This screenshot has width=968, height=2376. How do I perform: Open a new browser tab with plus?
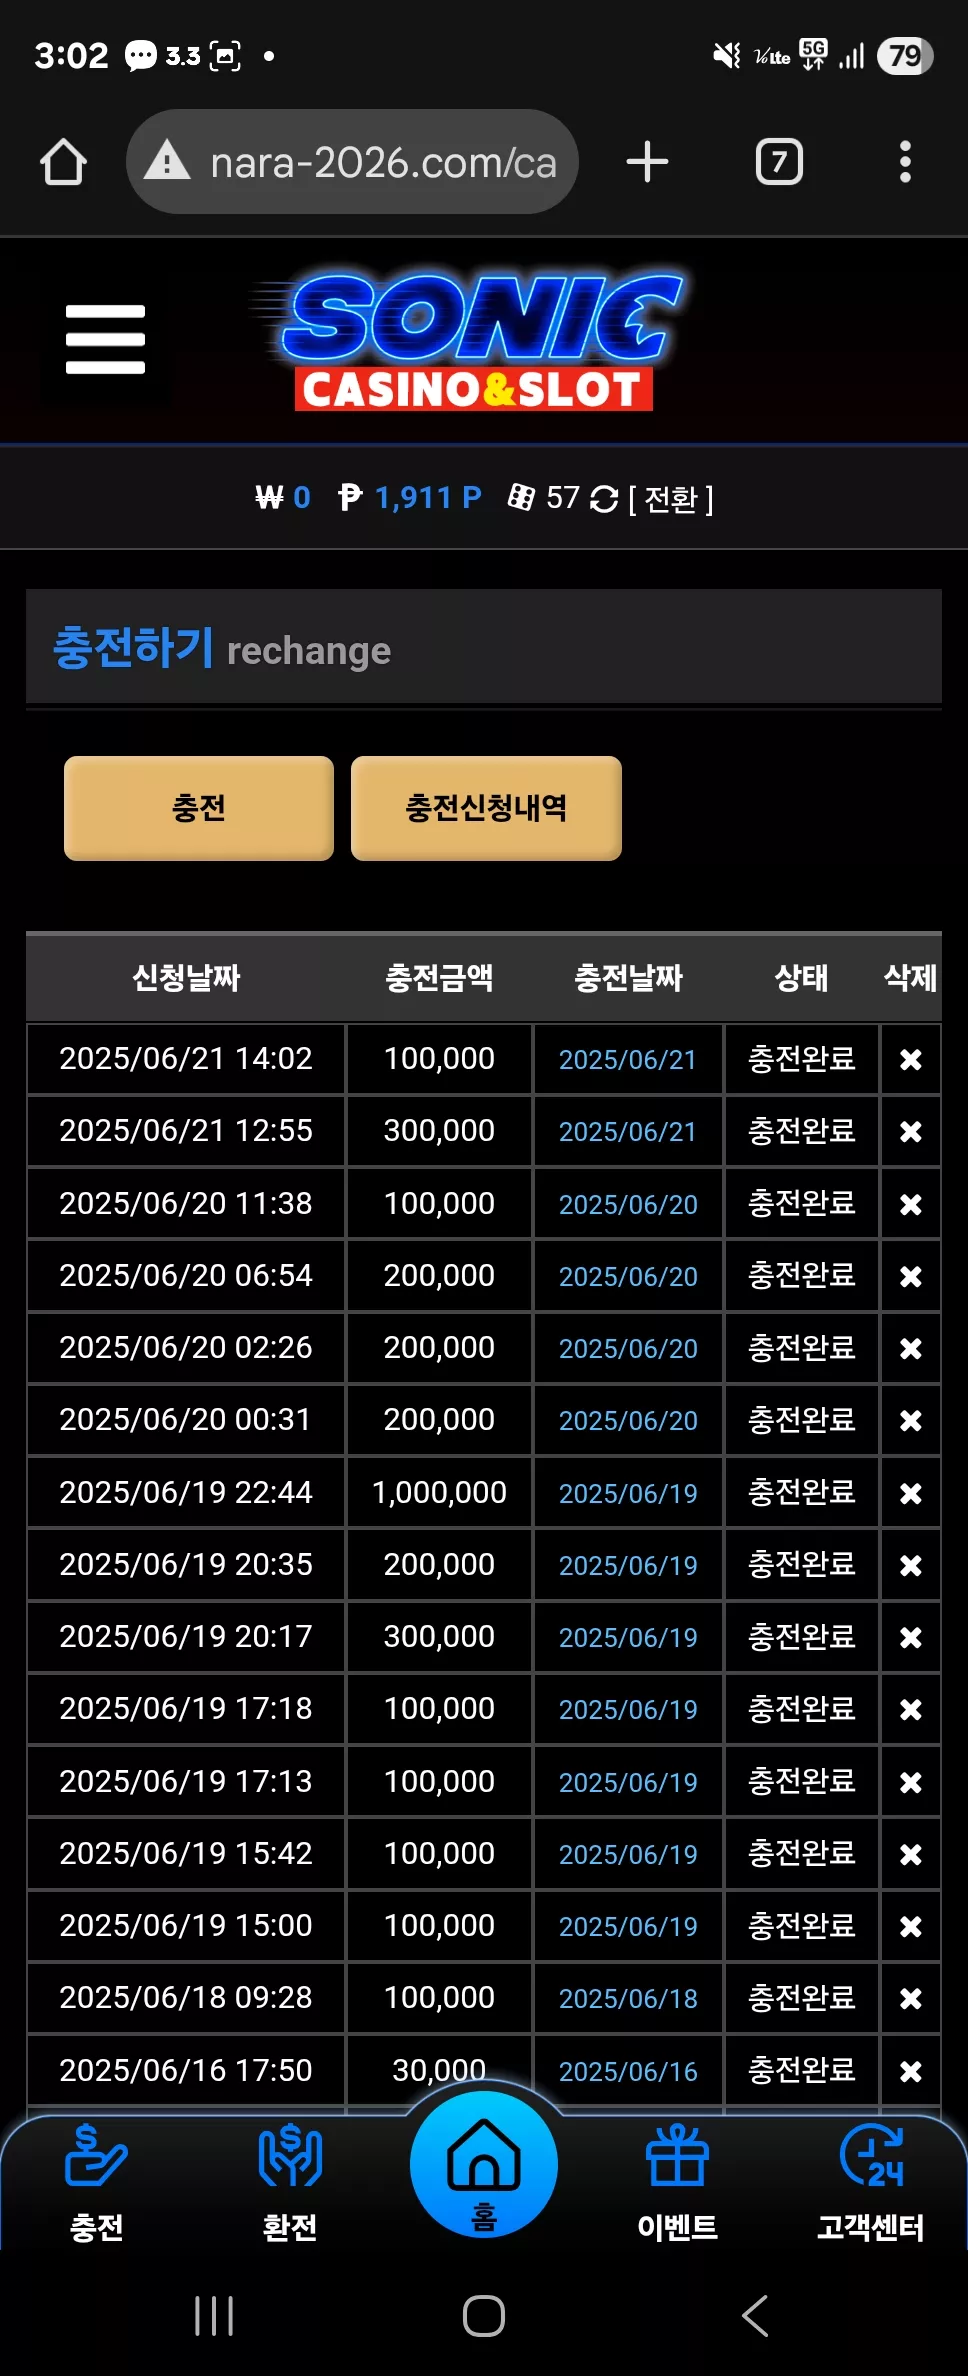[x=647, y=162]
